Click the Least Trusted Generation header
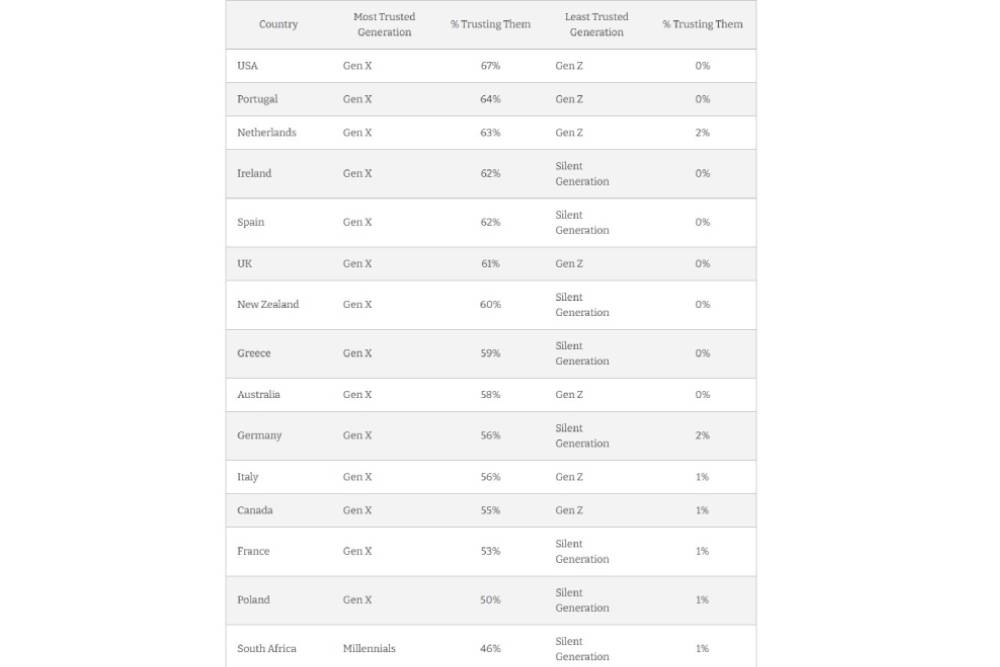Viewport: 1000px width, 667px height. (x=596, y=24)
